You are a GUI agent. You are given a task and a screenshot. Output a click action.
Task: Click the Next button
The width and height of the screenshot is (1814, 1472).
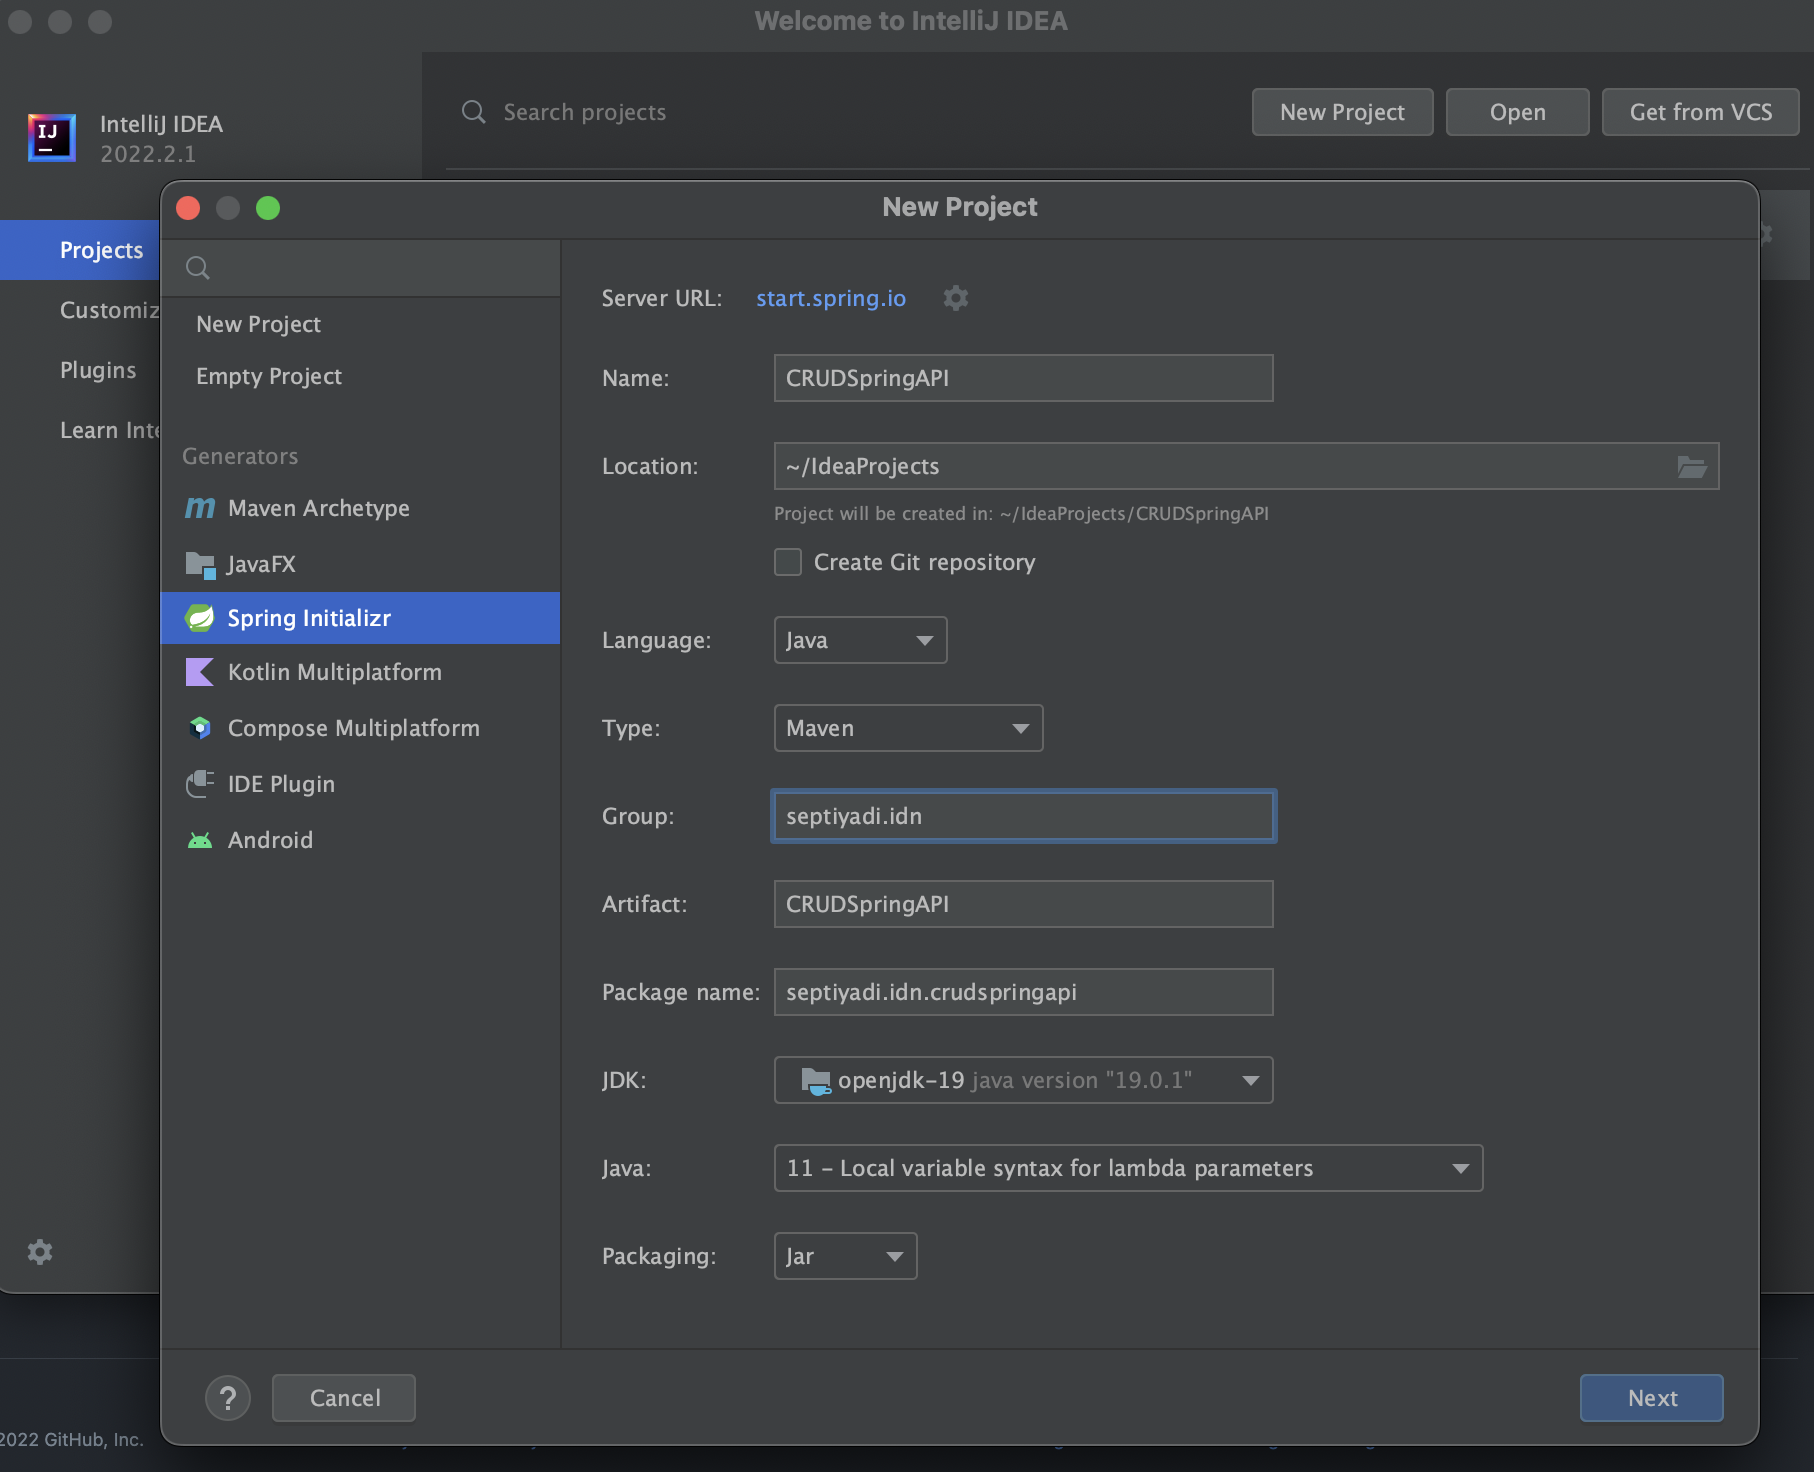(x=1652, y=1398)
